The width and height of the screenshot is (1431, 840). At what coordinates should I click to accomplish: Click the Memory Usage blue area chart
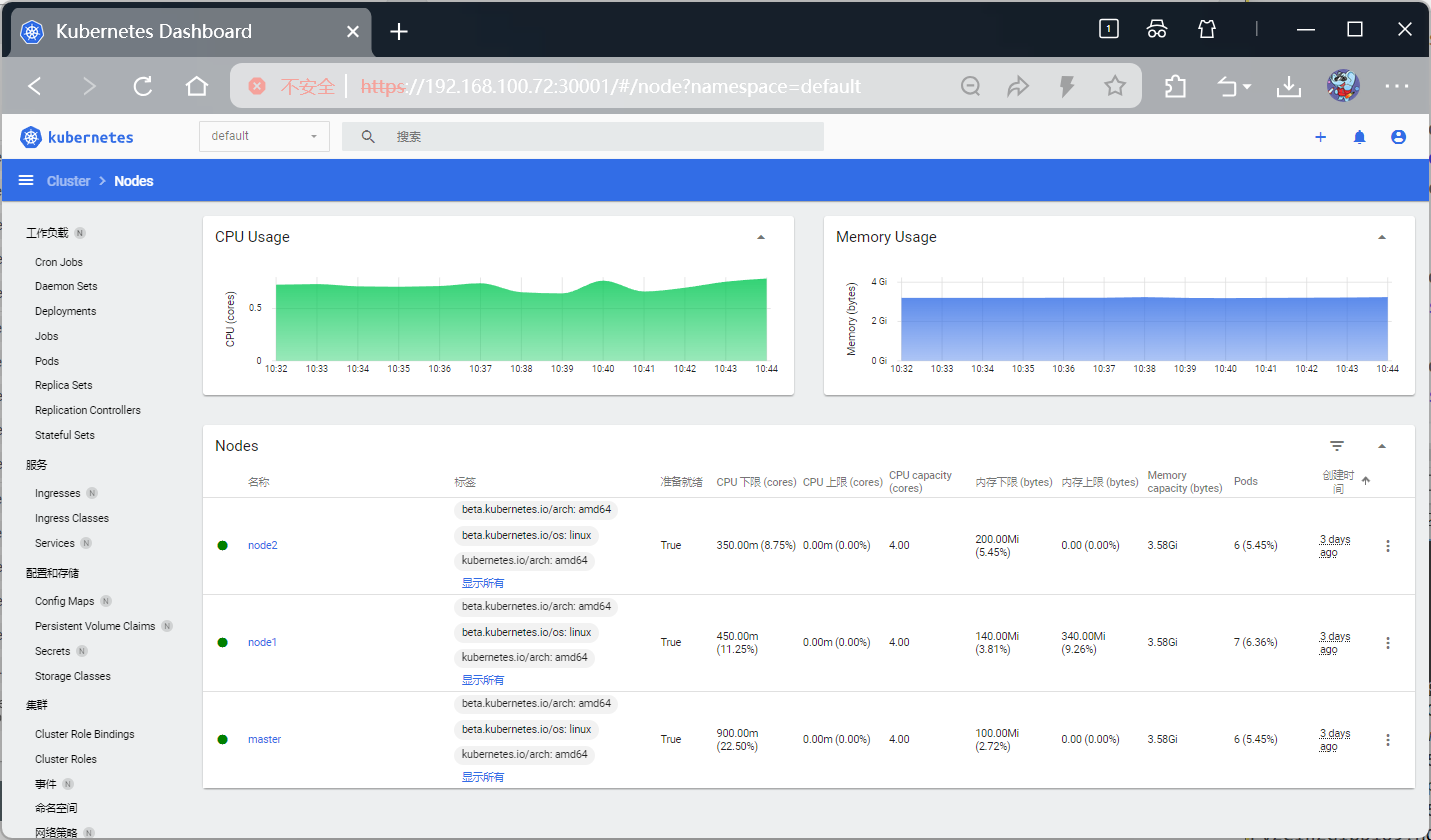click(1144, 328)
